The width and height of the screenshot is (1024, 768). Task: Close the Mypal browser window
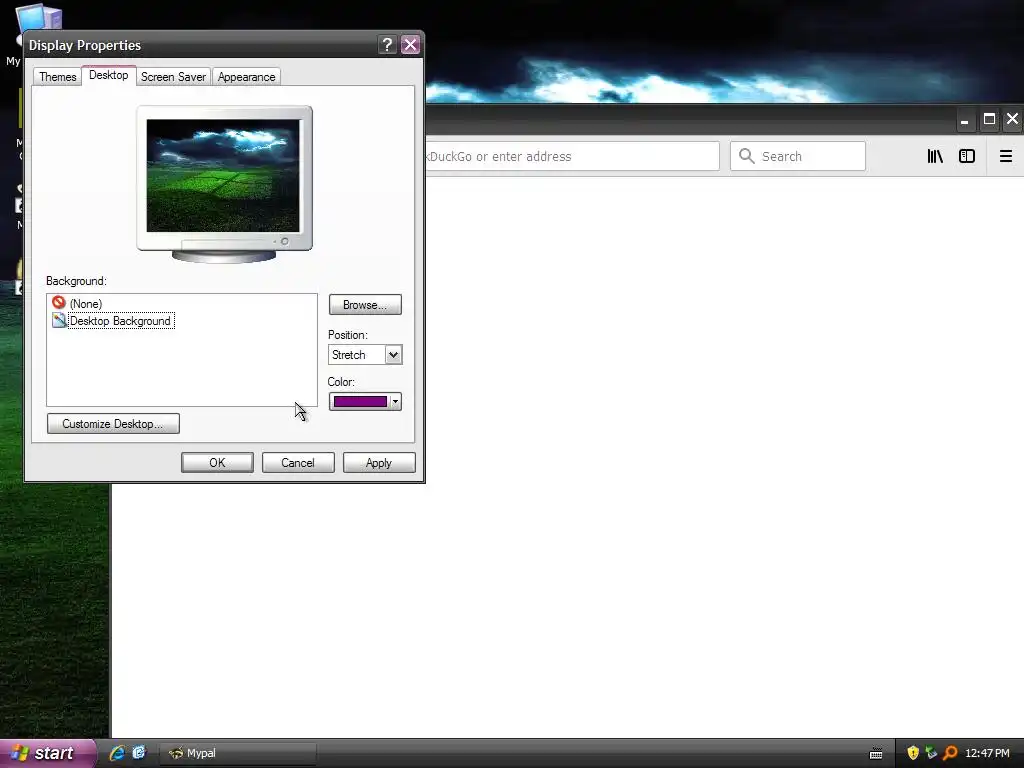point(1012,120)
